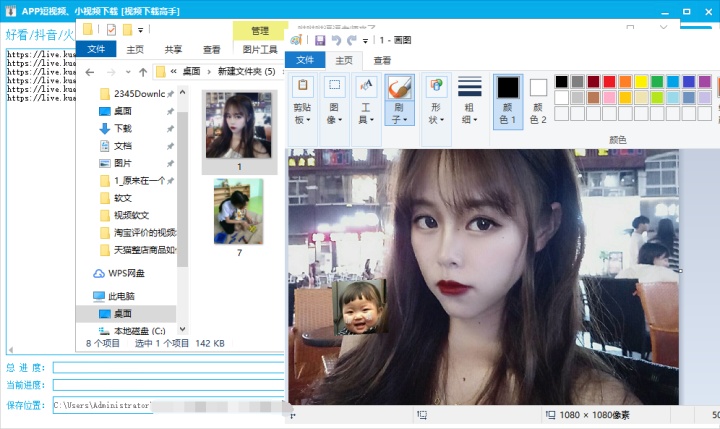Select 颜色 1 foreground color box
720x429 pixels.
pyautogui.click(x=508, y=101)
